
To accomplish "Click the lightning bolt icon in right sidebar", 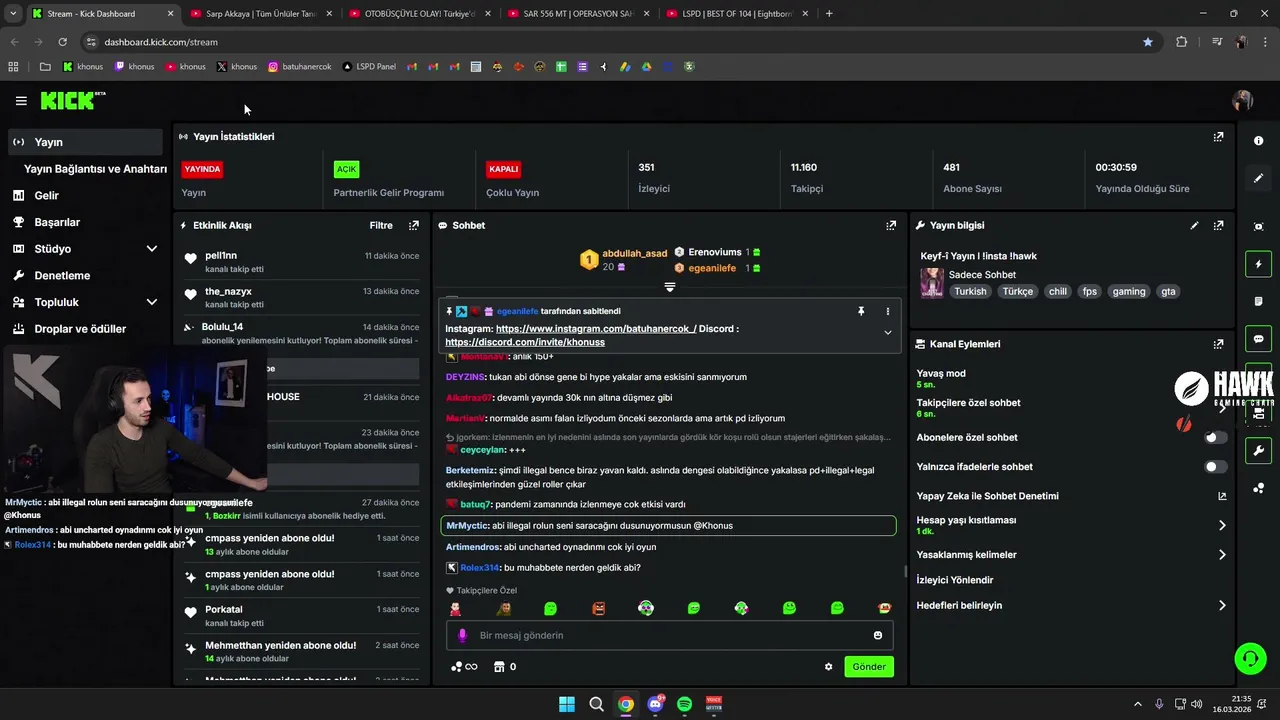I will click(x=1258, y=264).
